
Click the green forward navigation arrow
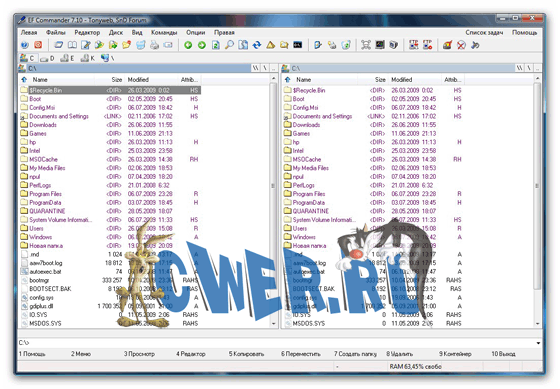[x=202, y=45]
